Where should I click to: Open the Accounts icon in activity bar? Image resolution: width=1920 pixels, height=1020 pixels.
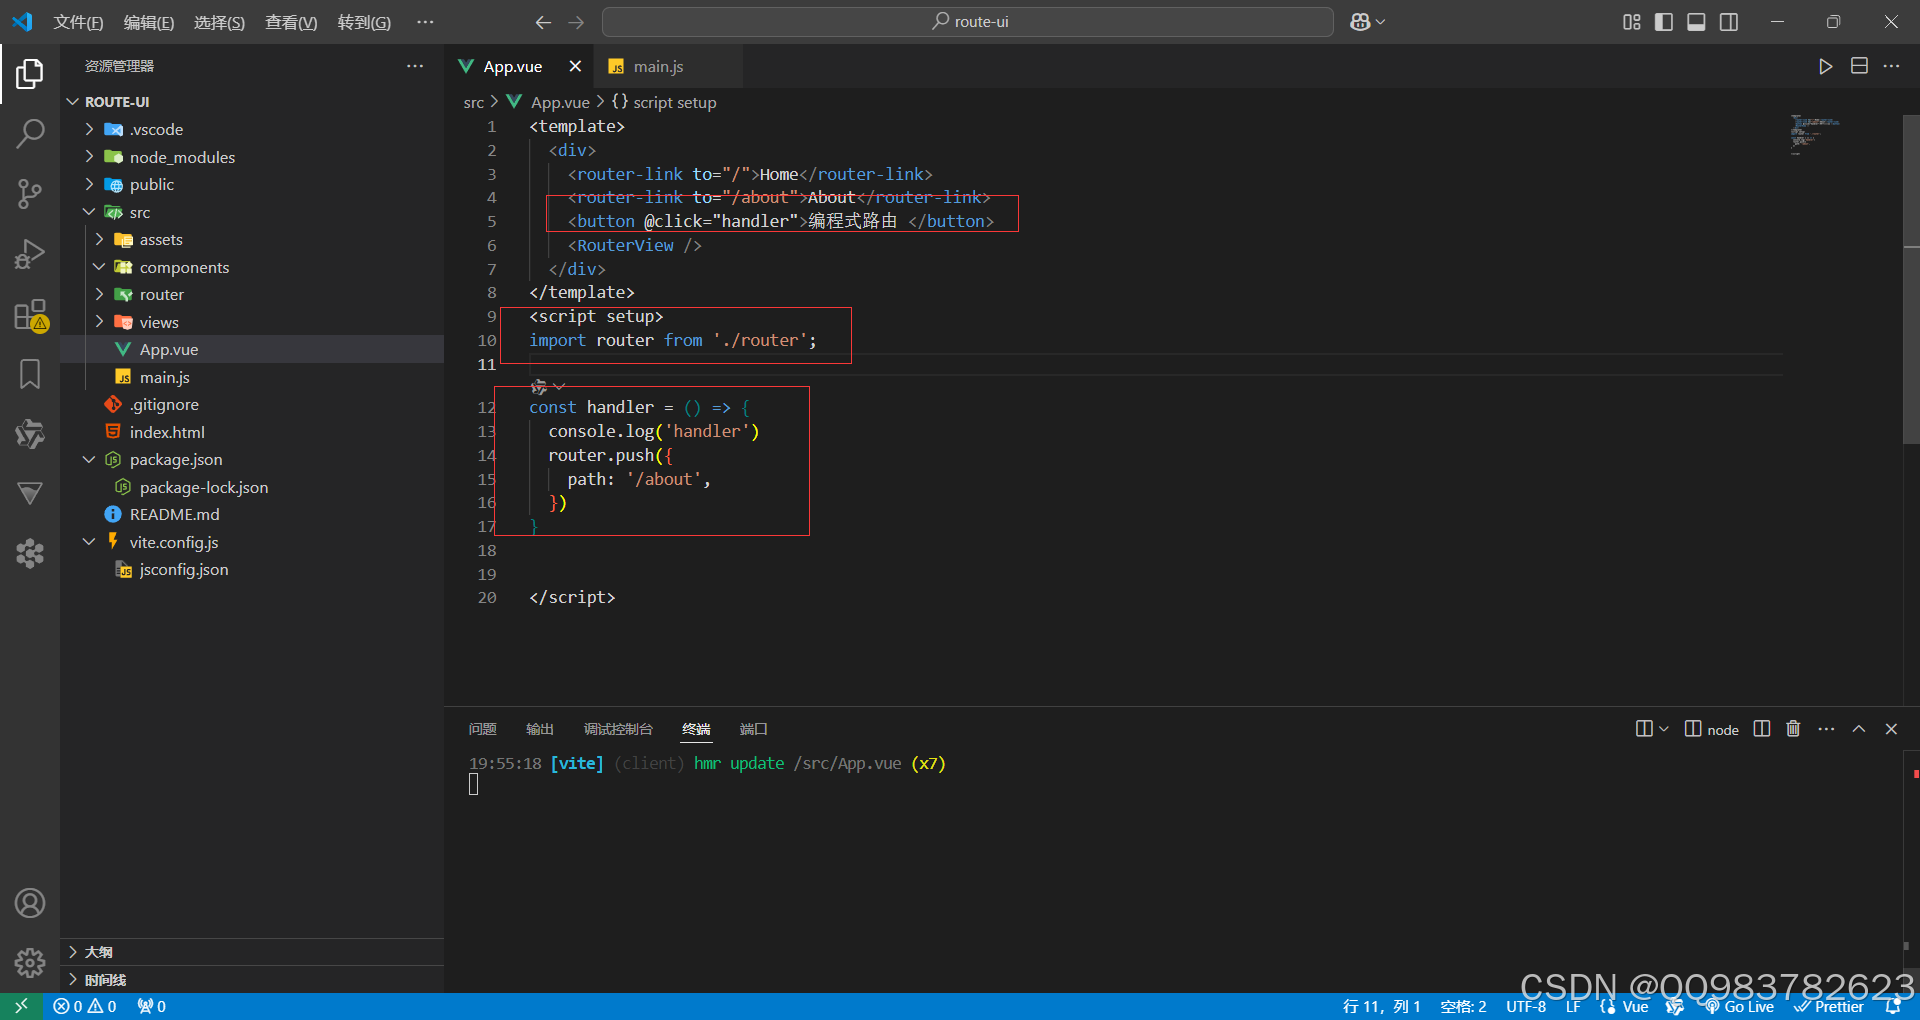click(x=30, y=903)
